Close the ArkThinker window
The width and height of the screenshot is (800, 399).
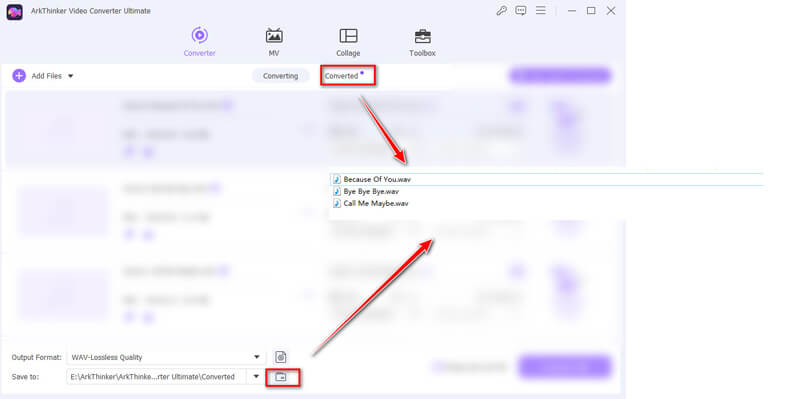click(611, 11)
